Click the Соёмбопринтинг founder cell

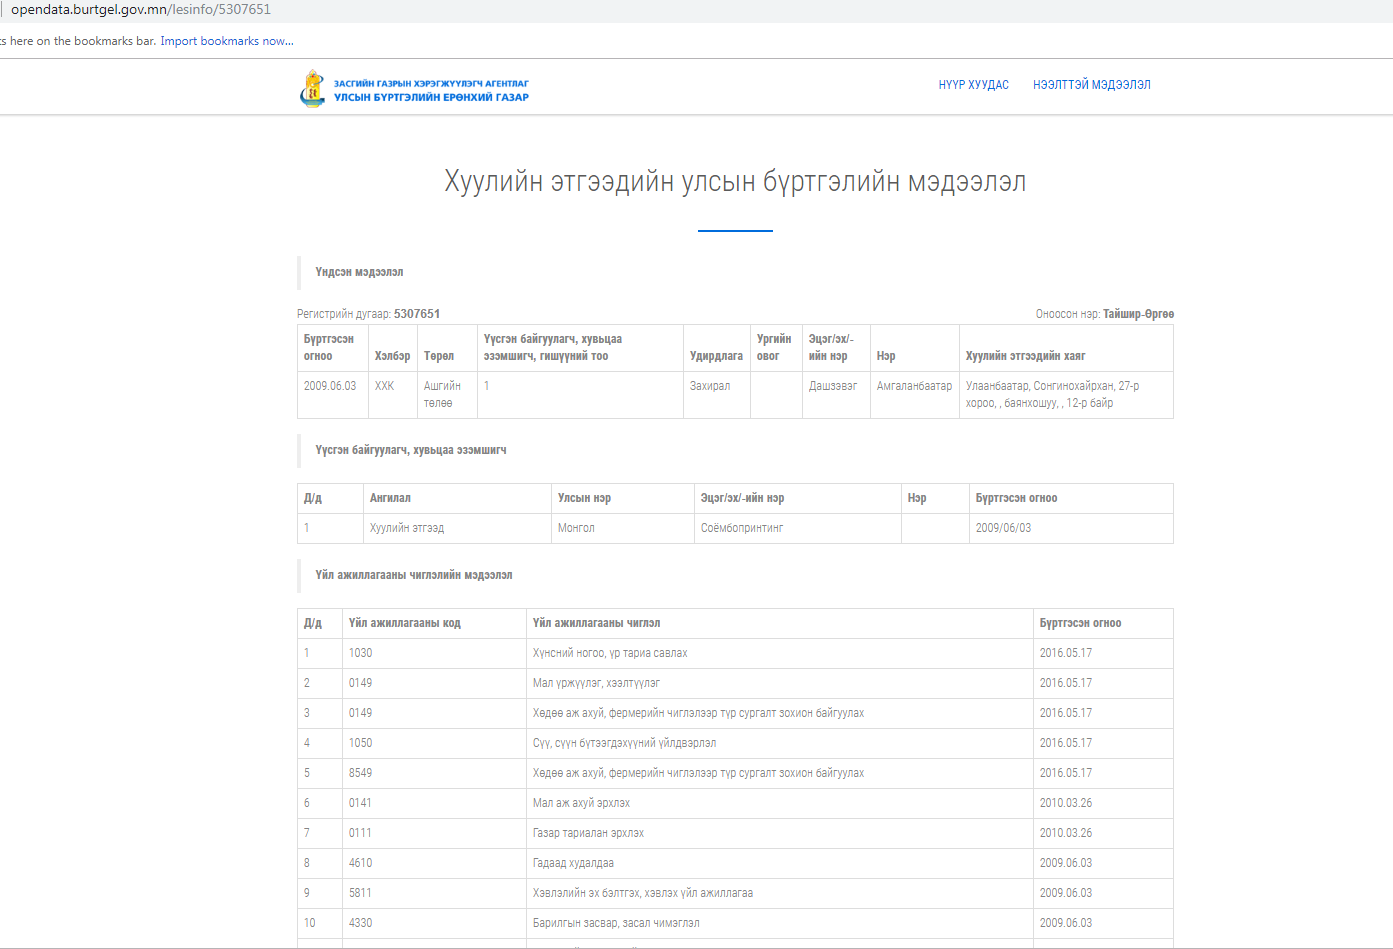click(x=742, y=528)
